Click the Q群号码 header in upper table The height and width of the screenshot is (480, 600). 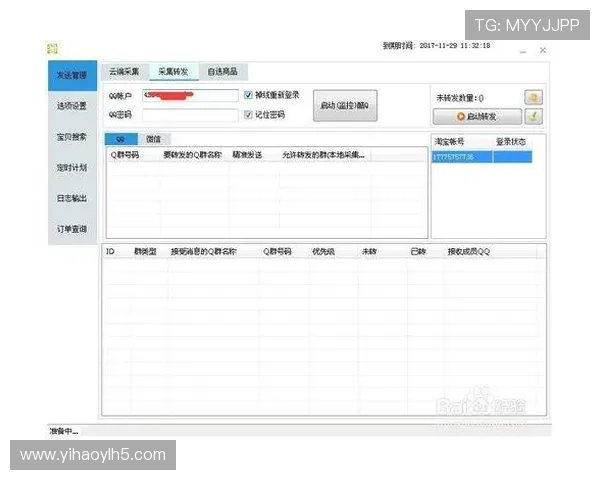[125, 155]
